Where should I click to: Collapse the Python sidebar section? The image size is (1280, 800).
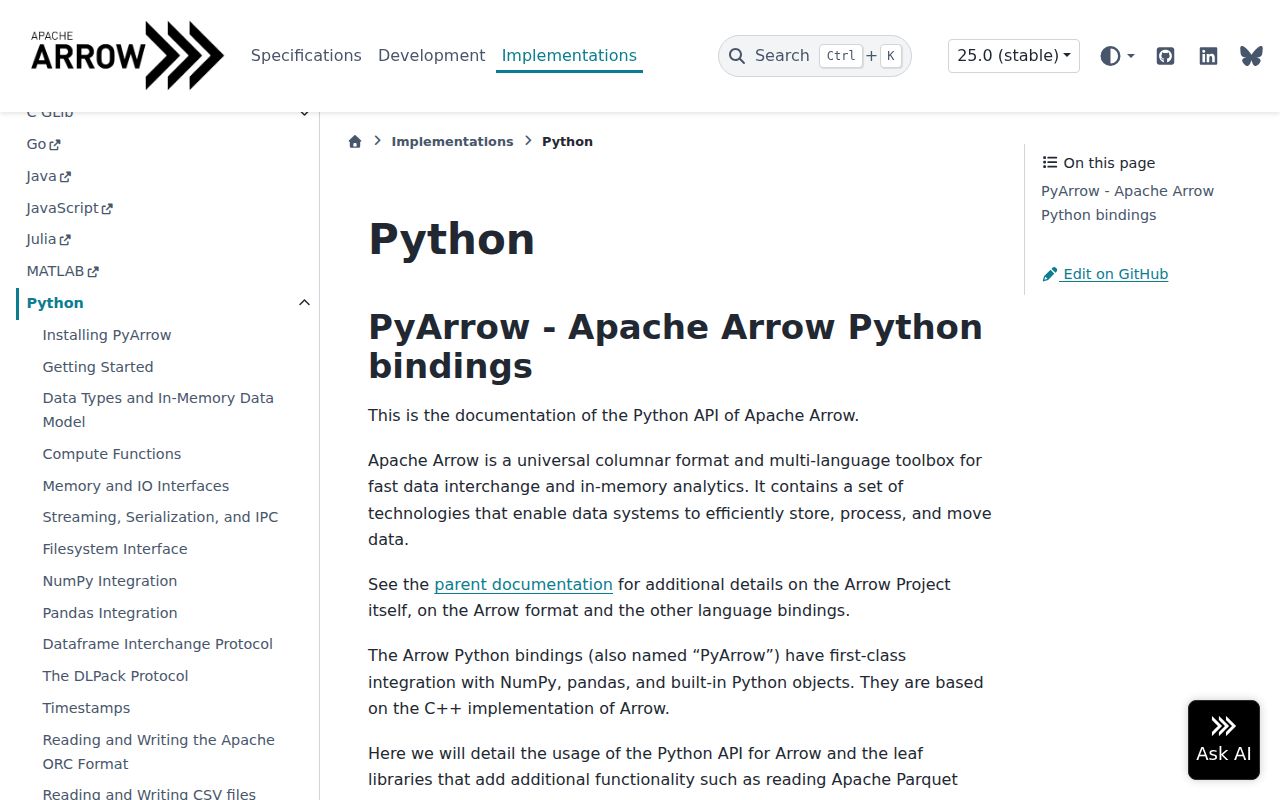click(305, 303)
